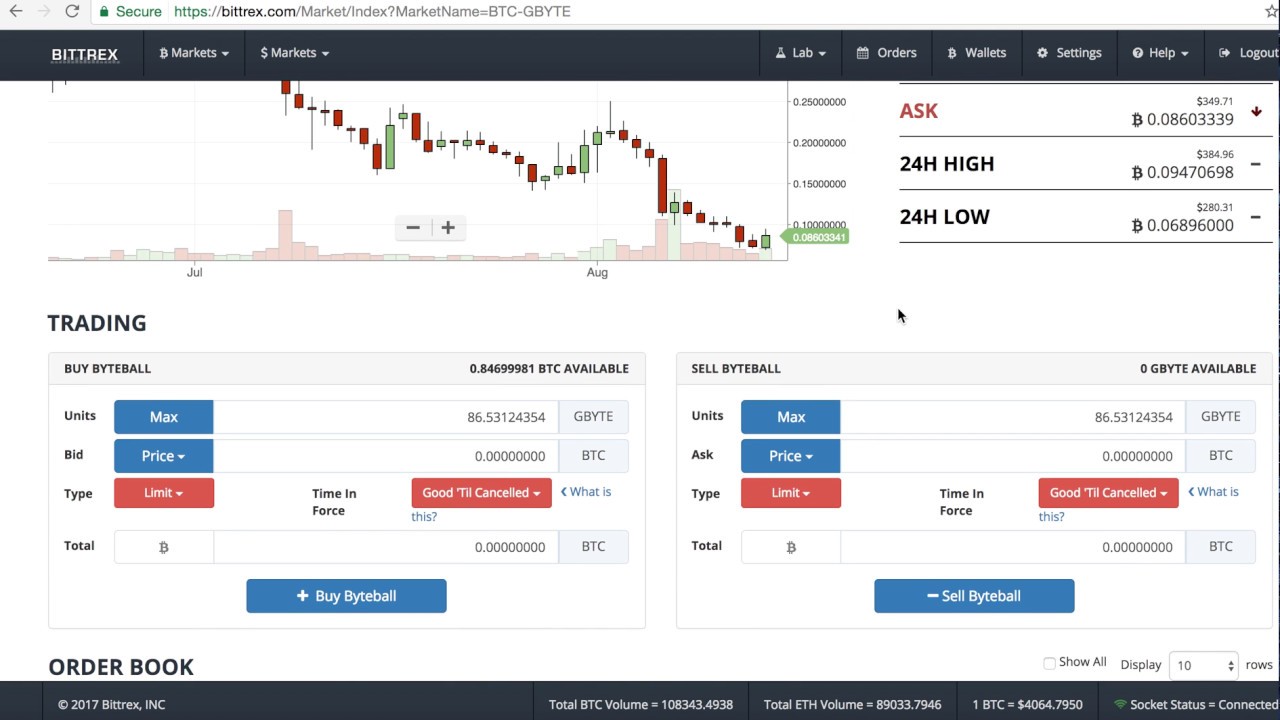Open Limit type dropdown in Sell panel
1280x720 pixels.
pyautogui.click(x=791, y=493)
